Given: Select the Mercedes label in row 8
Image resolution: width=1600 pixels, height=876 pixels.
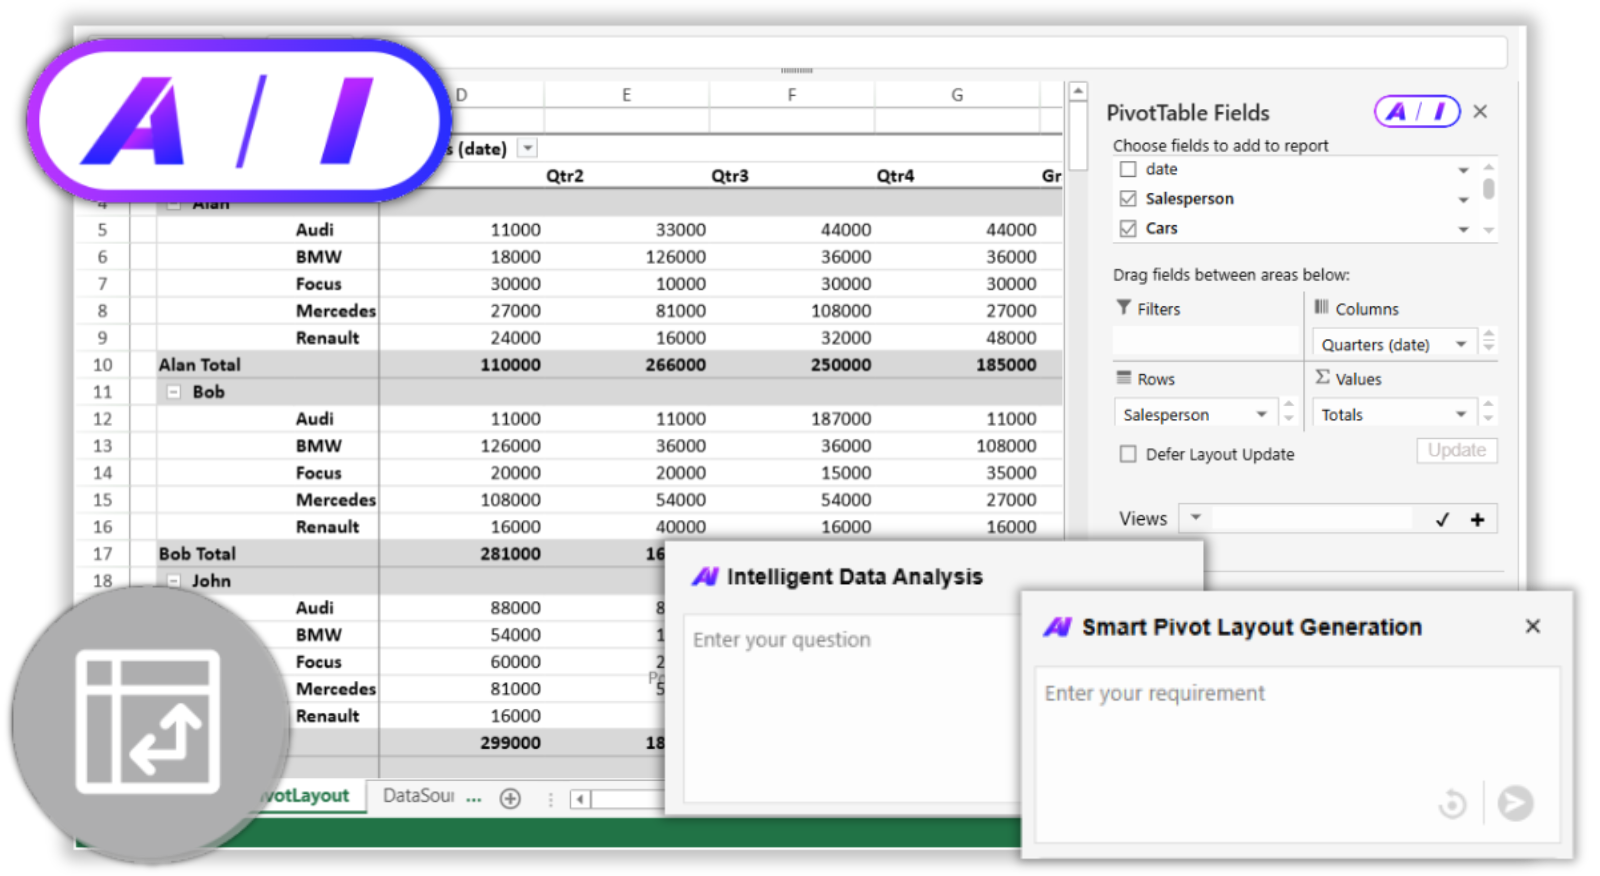Looking at the screenshot, I should click(x=336, y=311).
